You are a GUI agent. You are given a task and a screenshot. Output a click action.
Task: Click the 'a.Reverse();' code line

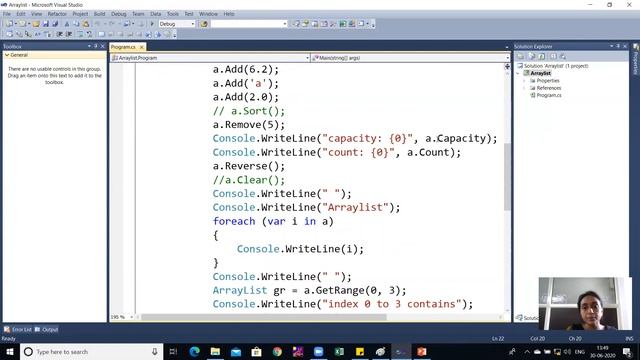pos(249,166)
